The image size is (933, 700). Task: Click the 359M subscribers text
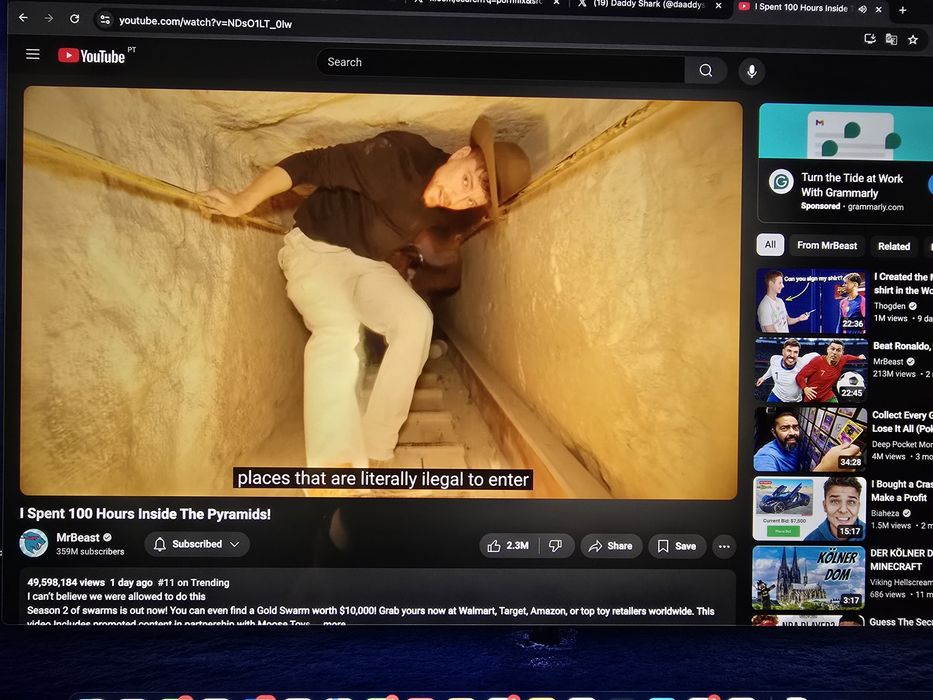(90, 552)
